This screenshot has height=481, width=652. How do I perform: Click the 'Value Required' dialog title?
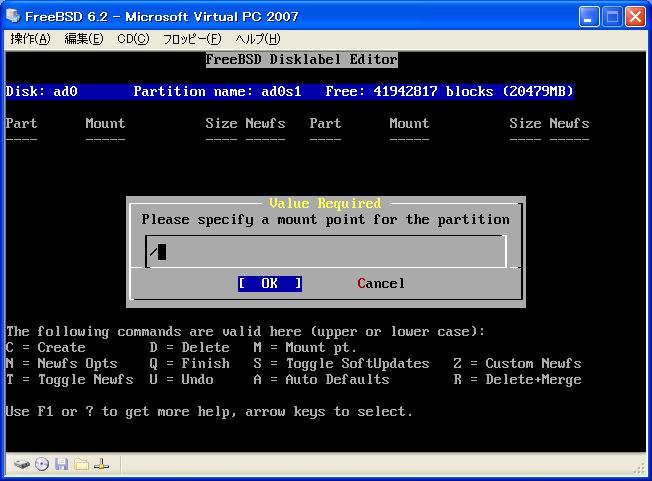tap(325, 203)
